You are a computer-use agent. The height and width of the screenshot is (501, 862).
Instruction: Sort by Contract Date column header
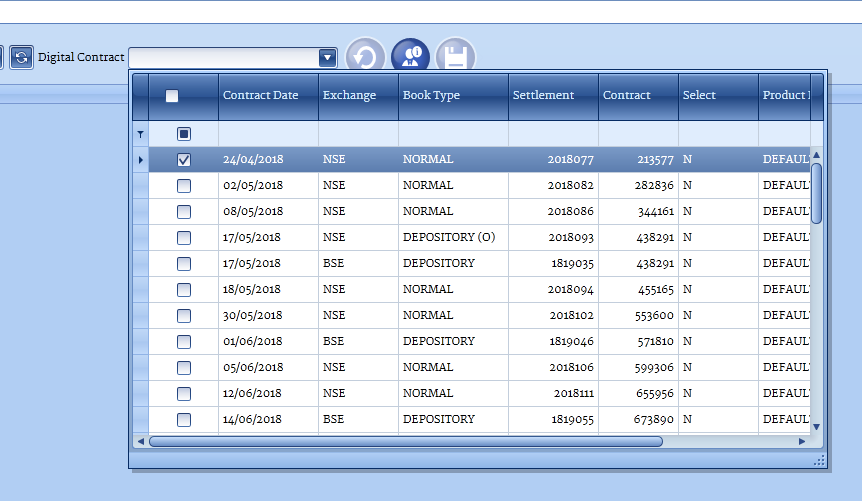(x=261, y=96)
